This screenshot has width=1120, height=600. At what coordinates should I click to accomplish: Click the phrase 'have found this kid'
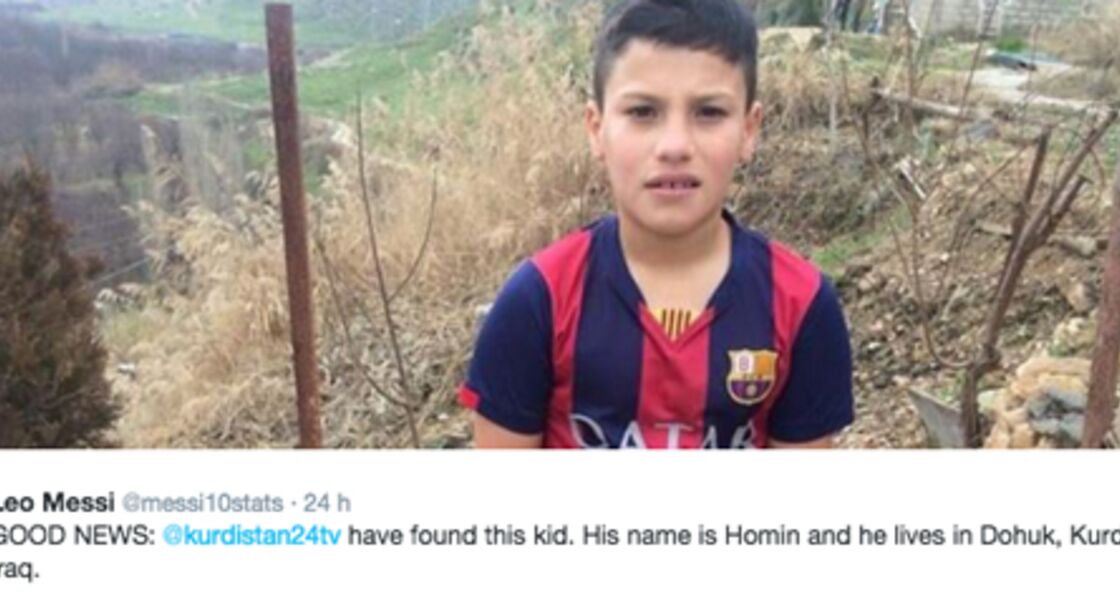(461, 536)
